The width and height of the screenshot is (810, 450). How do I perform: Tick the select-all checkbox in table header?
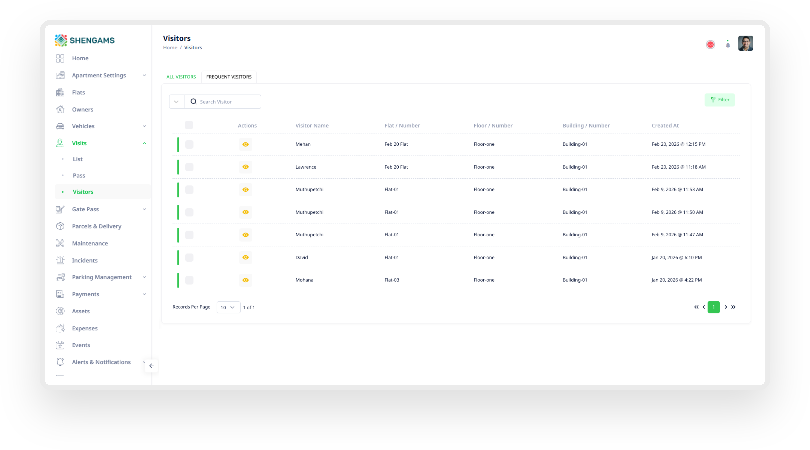pos(189,125)
